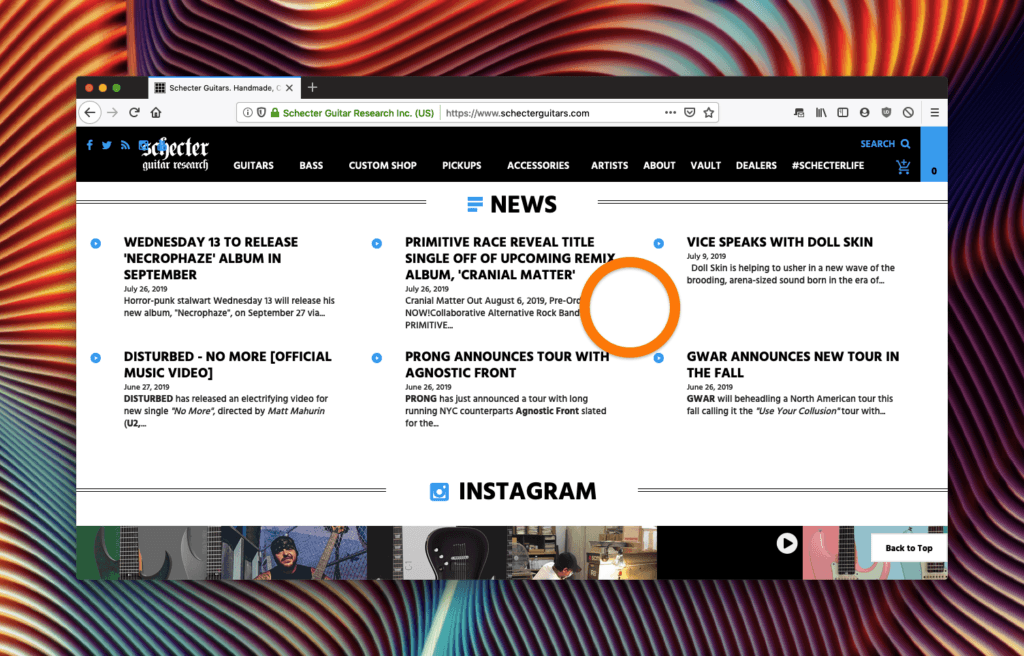This screenshot has width=1024, height=656.
Task: Open Instagram photo of green and gray guitars
Action: click(149, 553)
